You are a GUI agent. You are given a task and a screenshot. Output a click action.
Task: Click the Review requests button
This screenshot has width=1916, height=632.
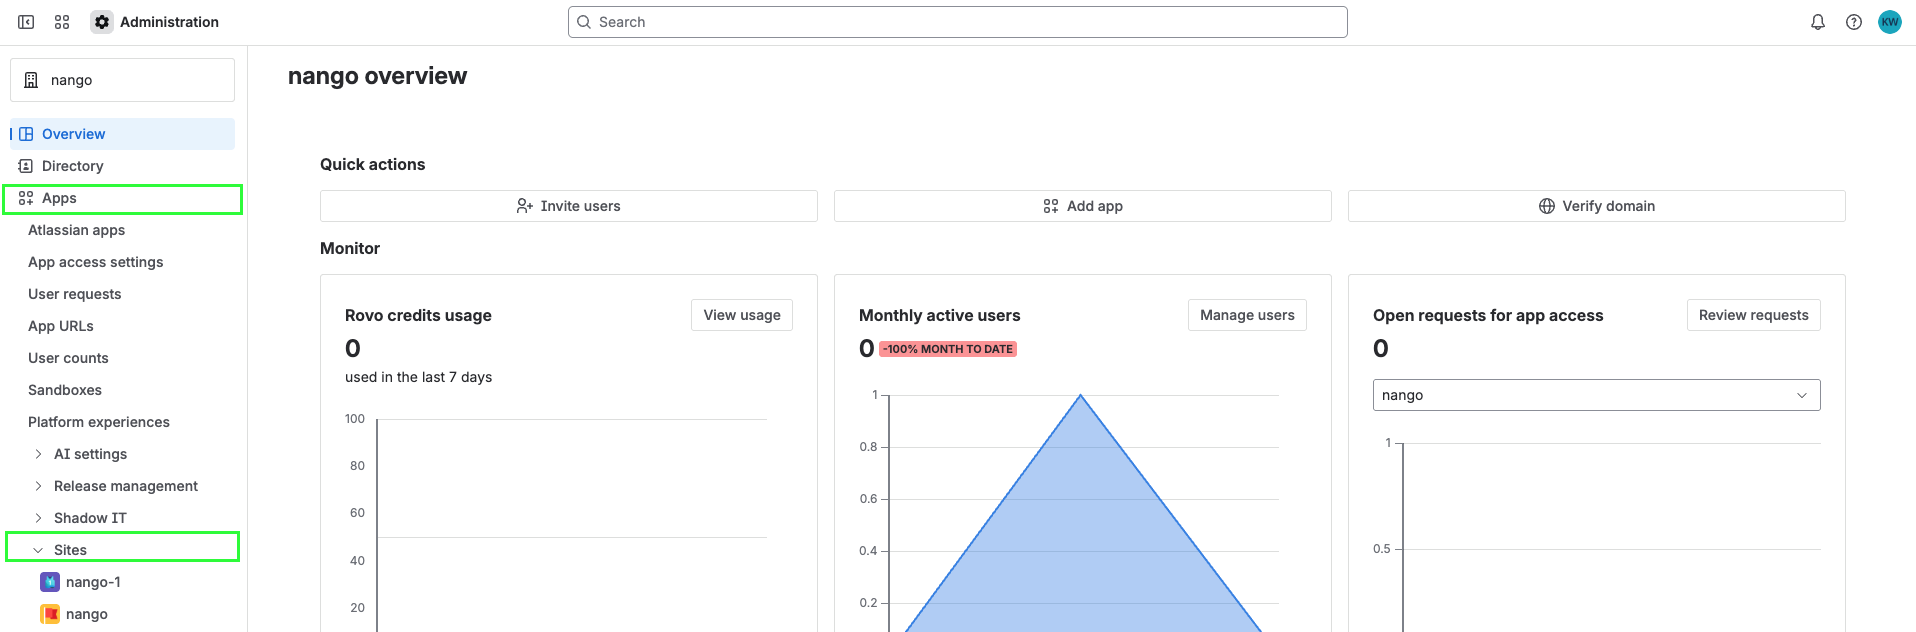pos(1754,315)
